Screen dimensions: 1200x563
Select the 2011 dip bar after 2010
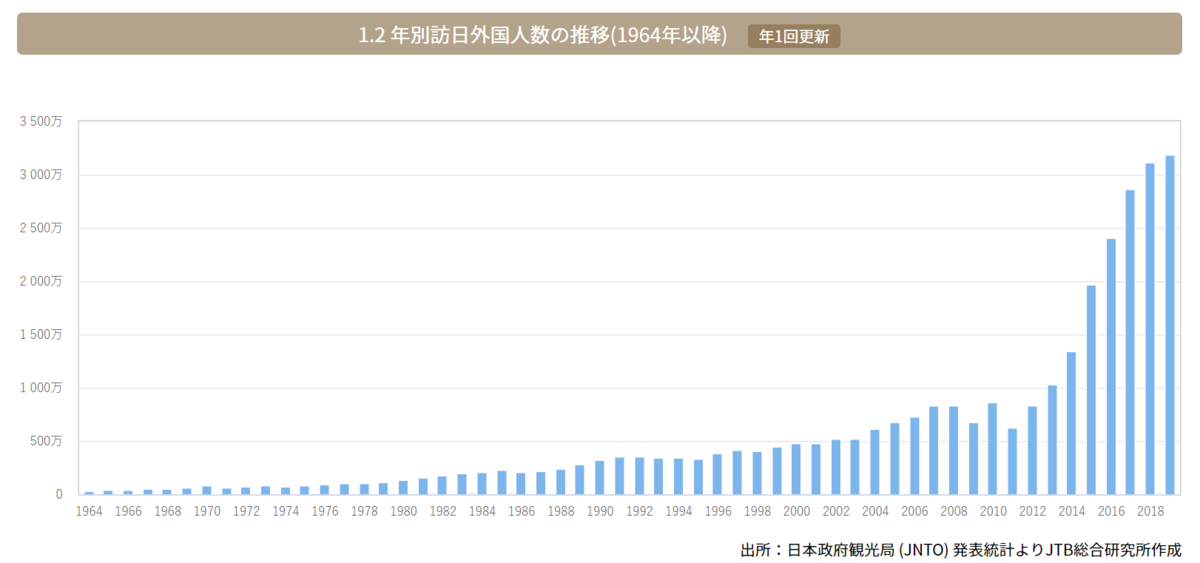click(x=1012, y=461)
